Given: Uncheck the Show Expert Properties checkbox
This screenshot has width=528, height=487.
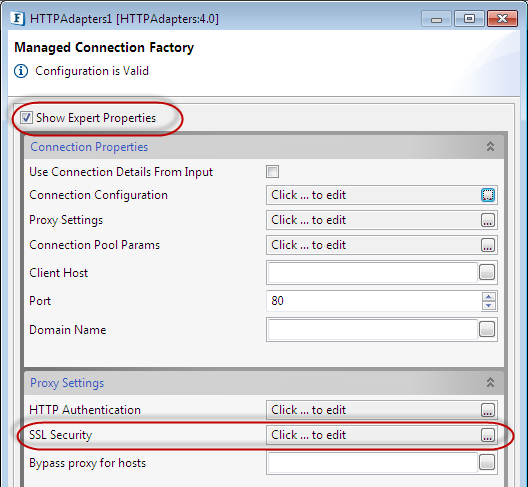Looking at the screenshot, I should point(26,118).
